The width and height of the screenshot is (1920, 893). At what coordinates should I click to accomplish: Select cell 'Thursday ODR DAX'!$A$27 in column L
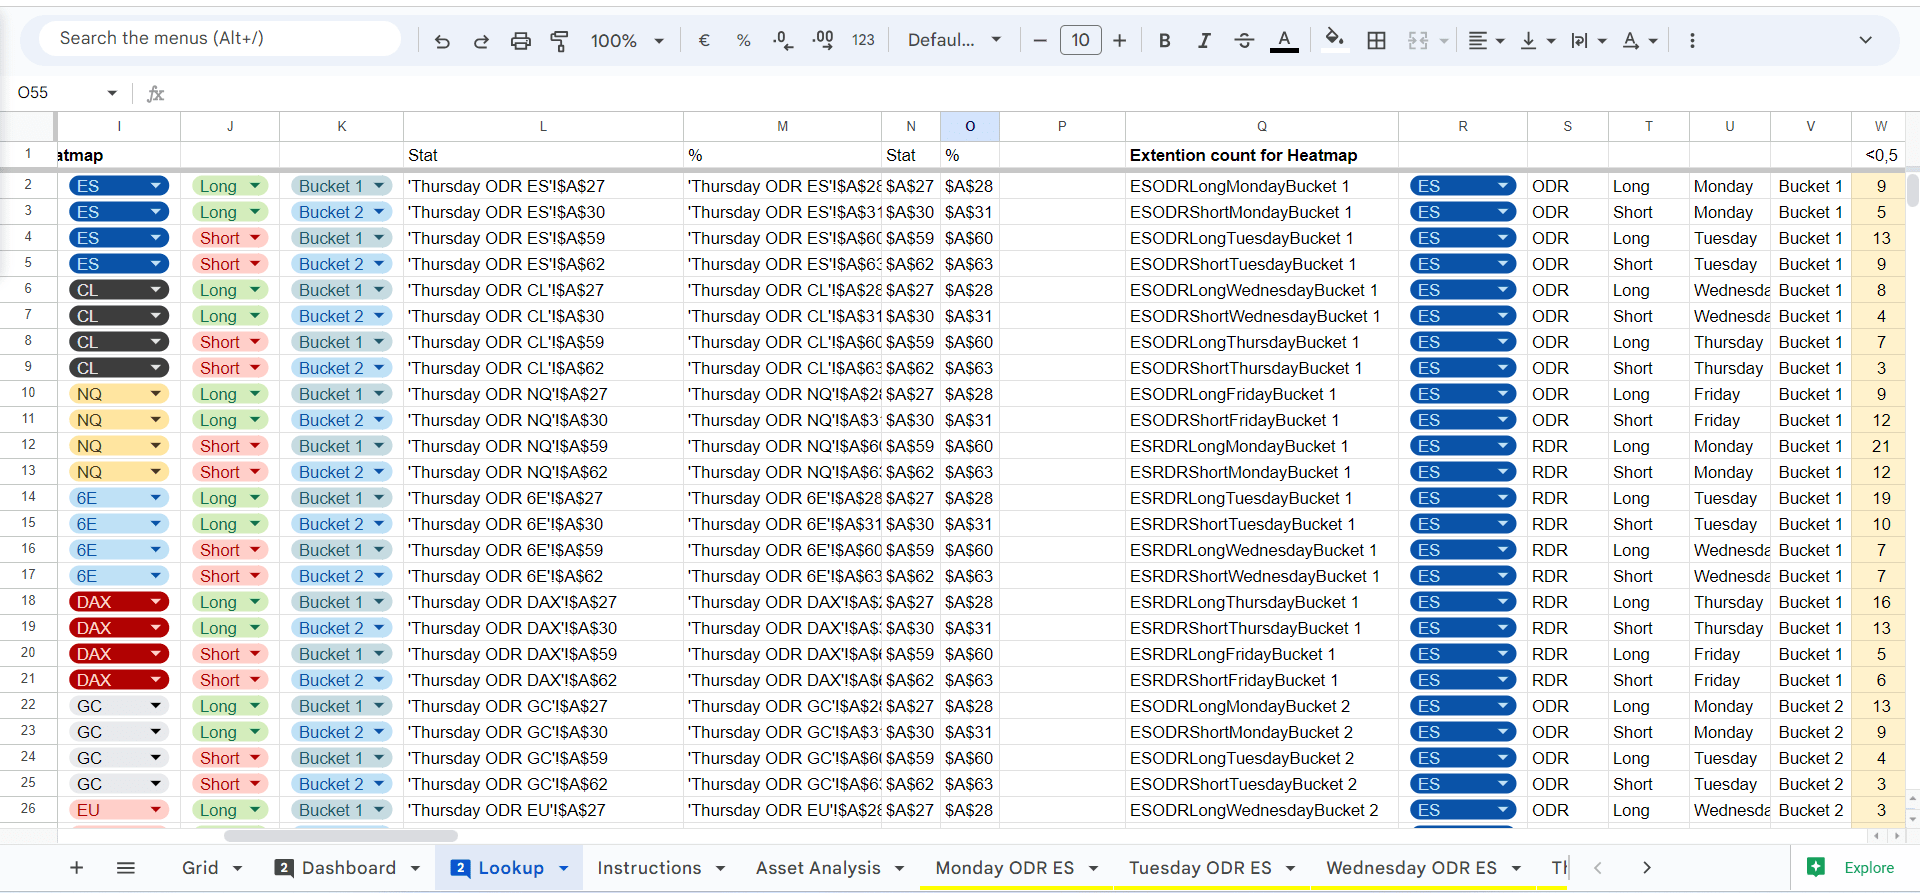(543, 602)
